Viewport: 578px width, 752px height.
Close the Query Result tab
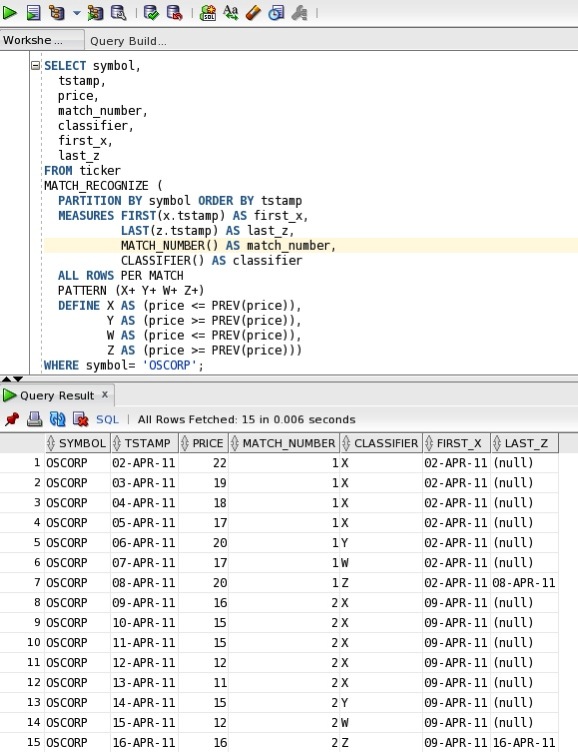(105, 394)
